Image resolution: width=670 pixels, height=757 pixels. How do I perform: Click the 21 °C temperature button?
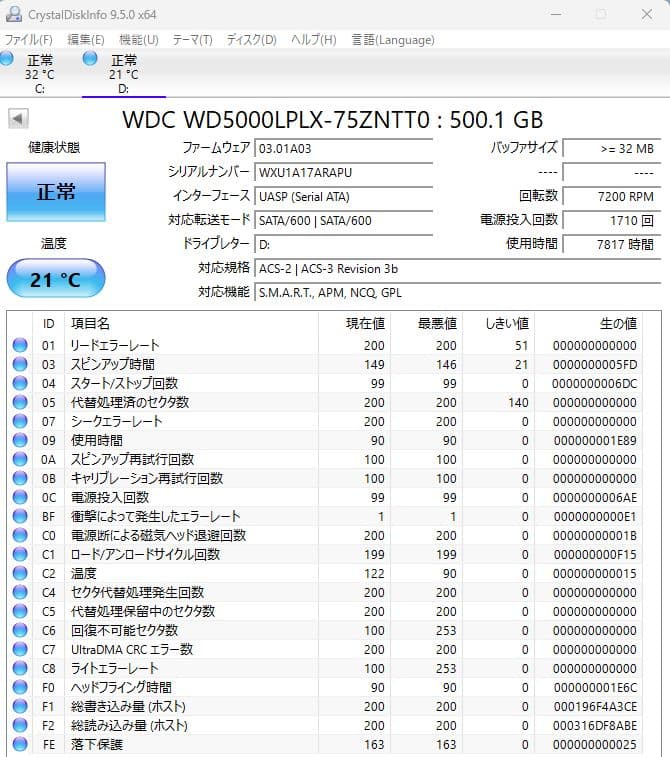(x=56, y=279)
